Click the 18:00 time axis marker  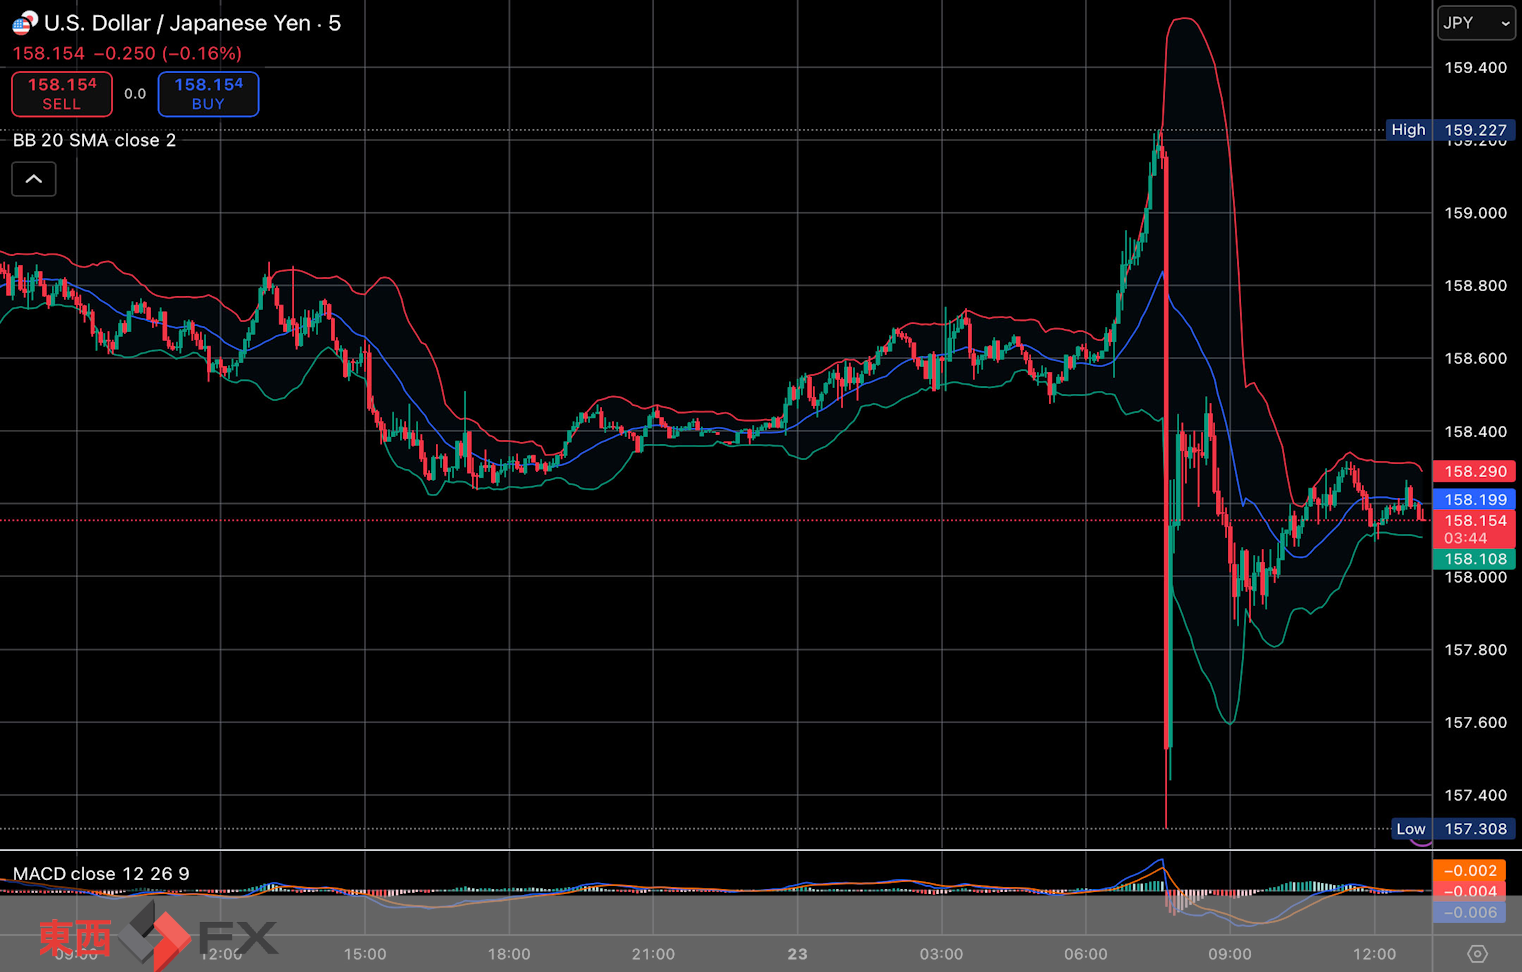point(508,954)
